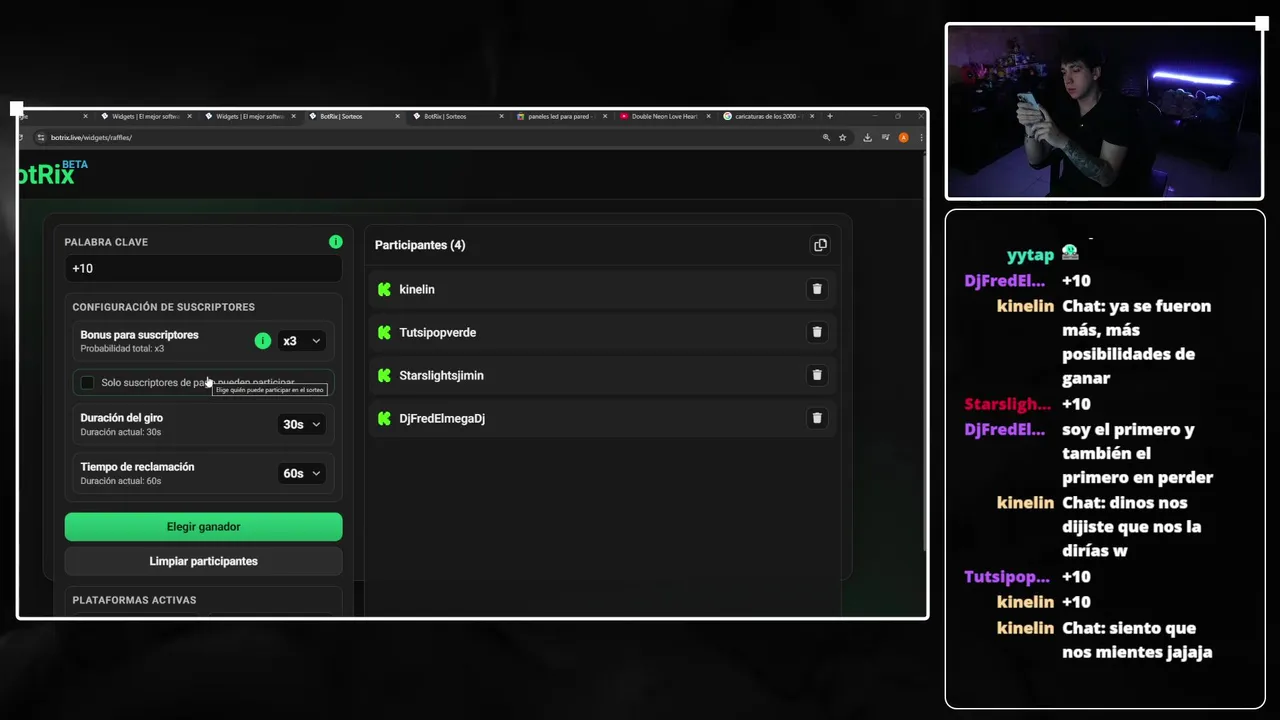Open the x3 subscriber bonus dropdown
1280x720 pixels.
(x=301, y=341)
